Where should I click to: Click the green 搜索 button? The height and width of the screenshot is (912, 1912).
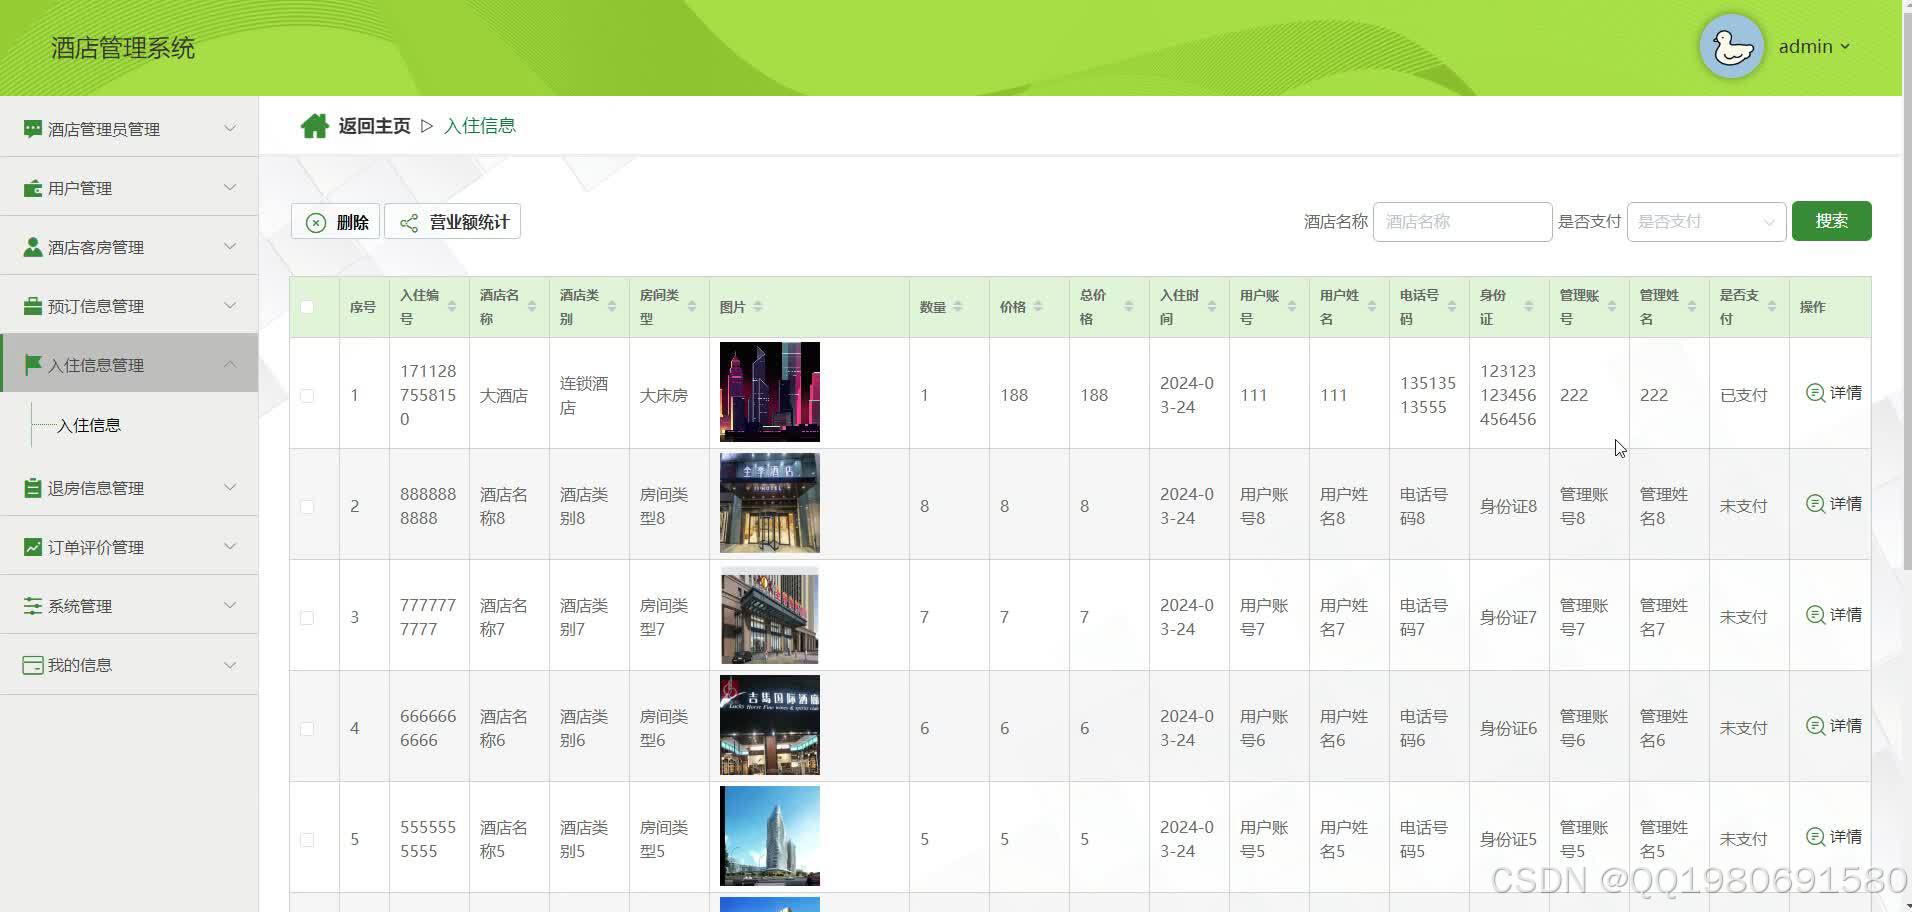point(1831,221)
